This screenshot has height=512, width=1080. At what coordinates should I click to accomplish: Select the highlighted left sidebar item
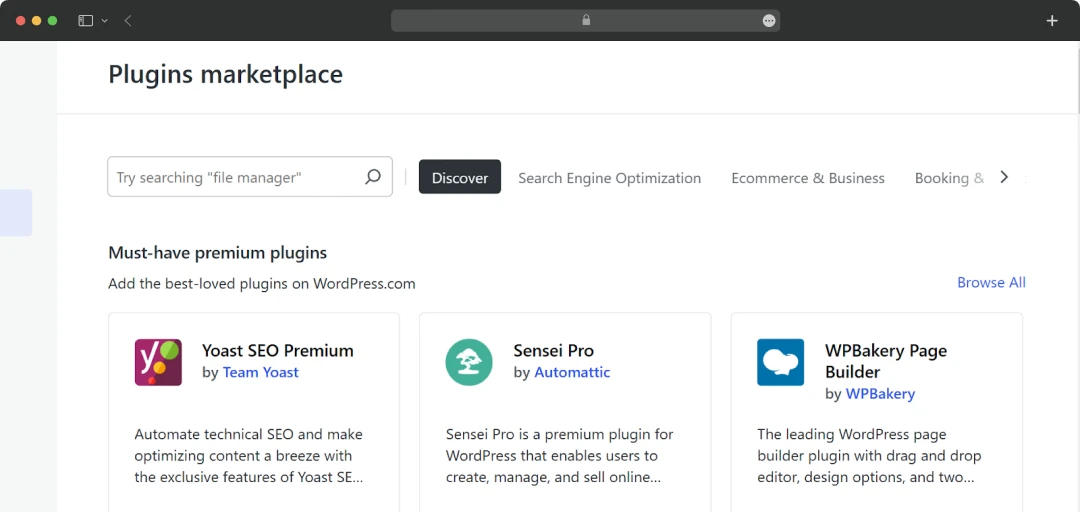(16, 213)
